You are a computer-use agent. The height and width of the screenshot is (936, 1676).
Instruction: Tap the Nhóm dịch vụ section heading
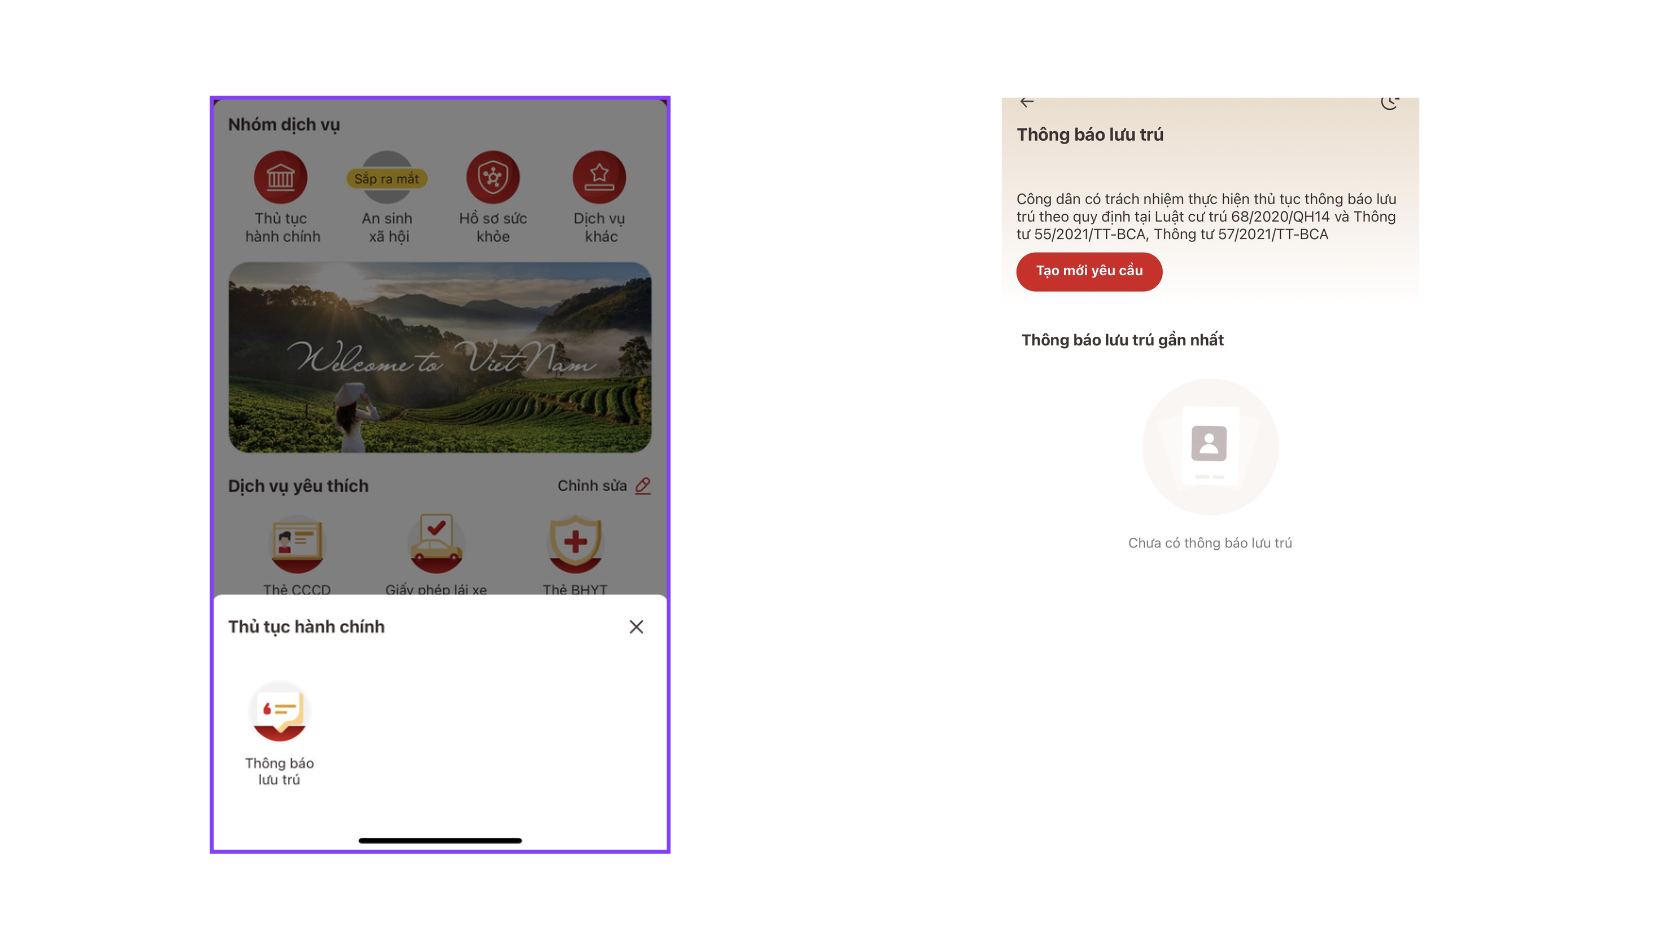pos(284,125)
